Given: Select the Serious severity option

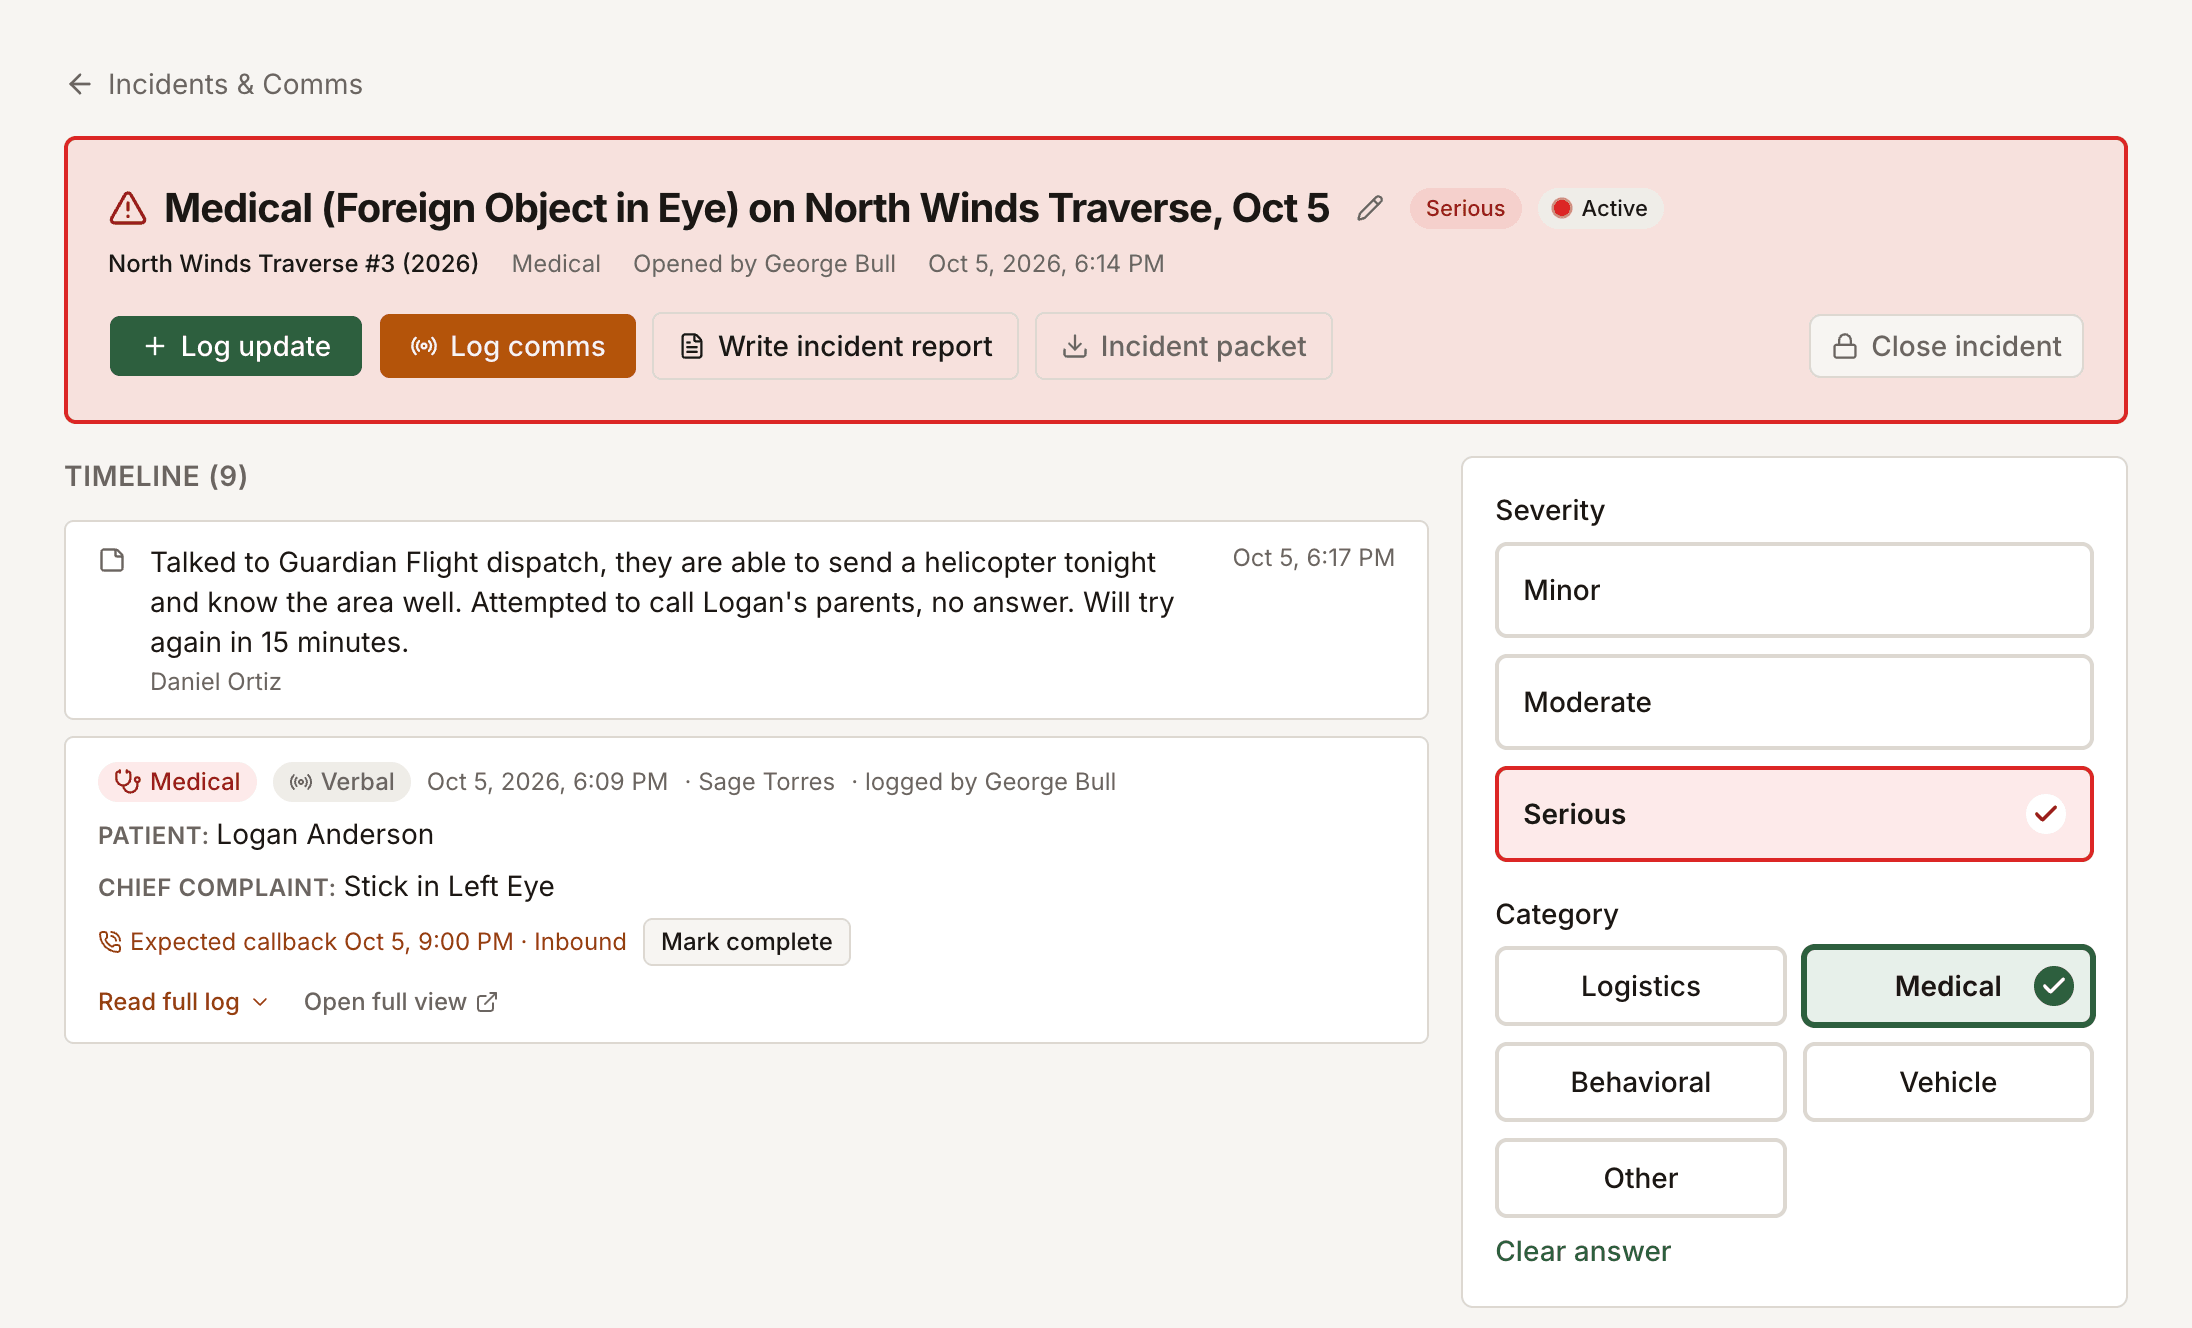Looking at the screenshot, I should click(1794, 814).
